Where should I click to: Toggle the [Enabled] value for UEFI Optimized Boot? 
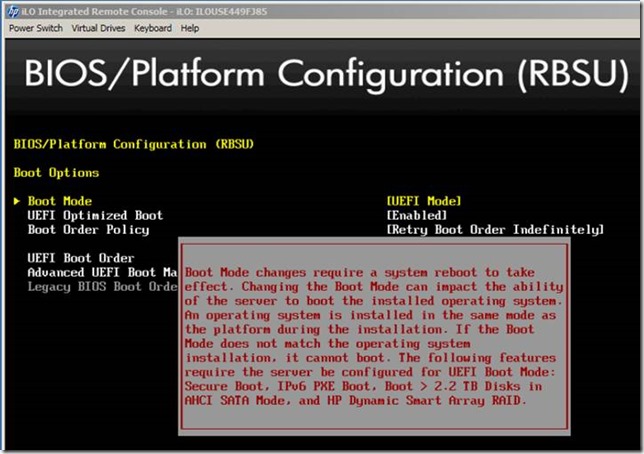(x=416, y=216)
